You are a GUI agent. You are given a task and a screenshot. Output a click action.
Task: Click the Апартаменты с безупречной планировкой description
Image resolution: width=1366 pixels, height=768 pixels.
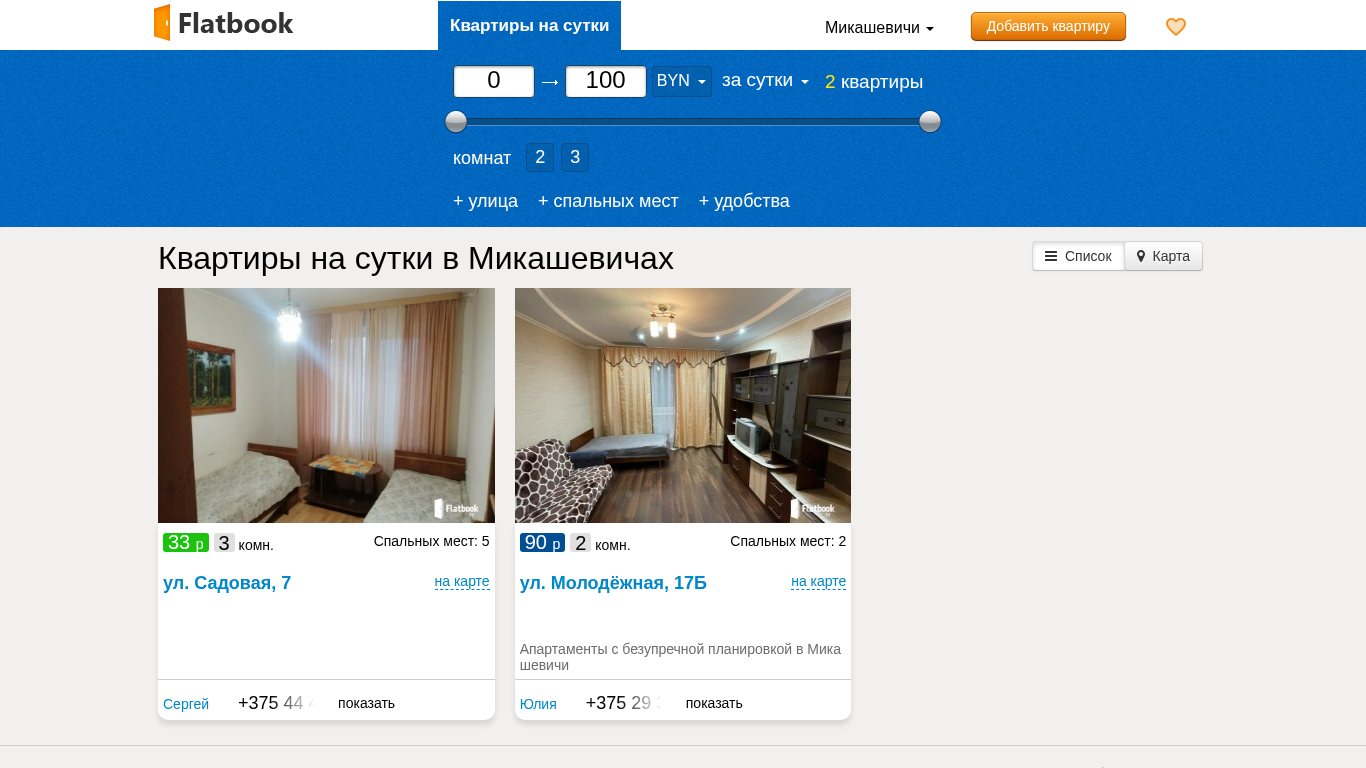(681, 657)
